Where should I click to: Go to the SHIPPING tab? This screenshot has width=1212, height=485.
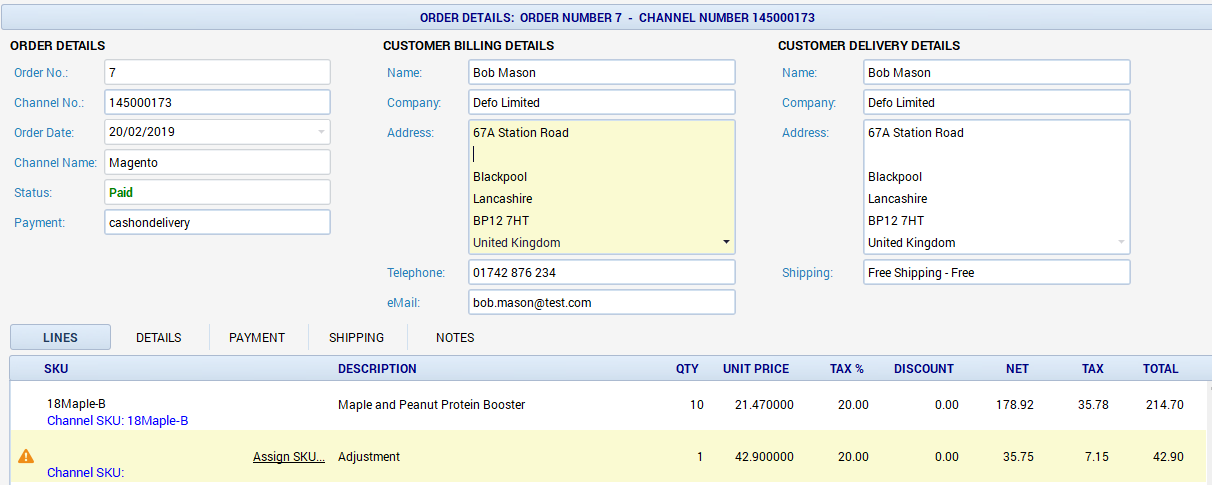tap(356, 338)
